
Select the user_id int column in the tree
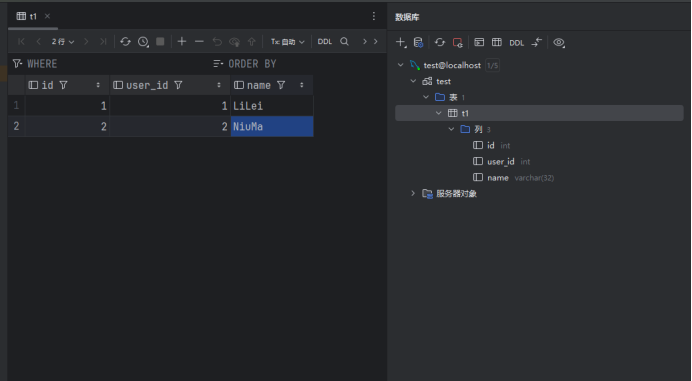[501, 162]
